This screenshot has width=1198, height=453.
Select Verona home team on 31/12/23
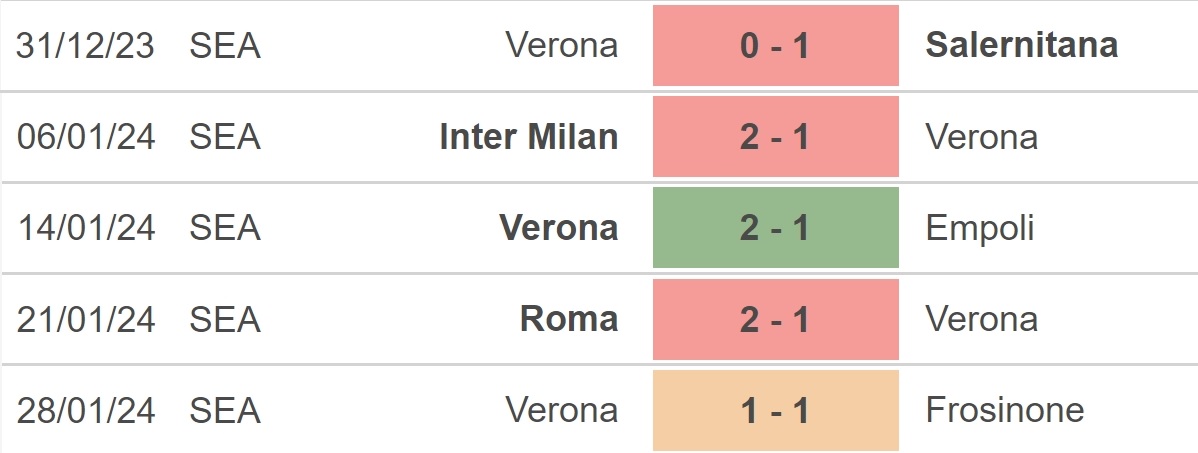(x=562, y=46)
